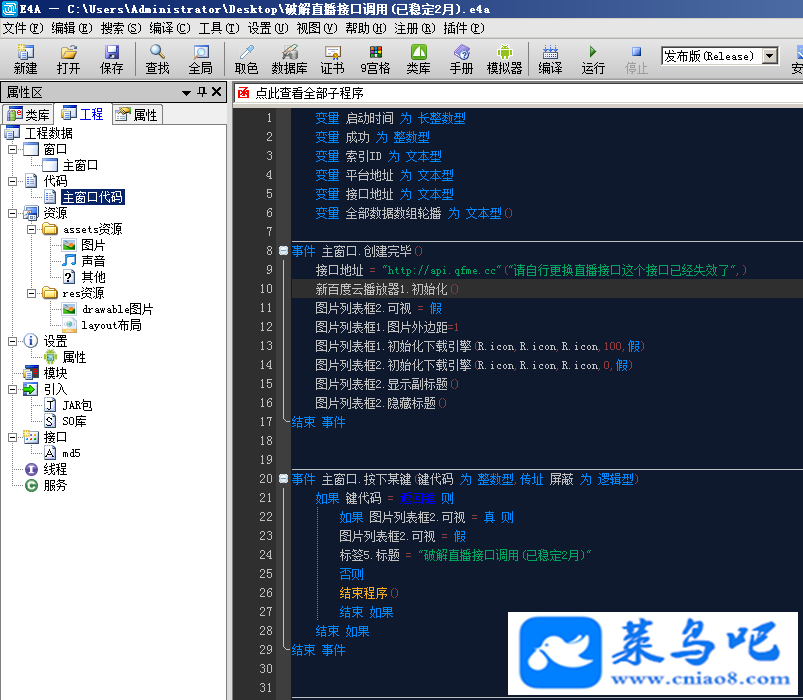Screen dimensions: 803x700
Task: Select 线程 tree item
Action: pyautogui.click(x=55, y=469)
